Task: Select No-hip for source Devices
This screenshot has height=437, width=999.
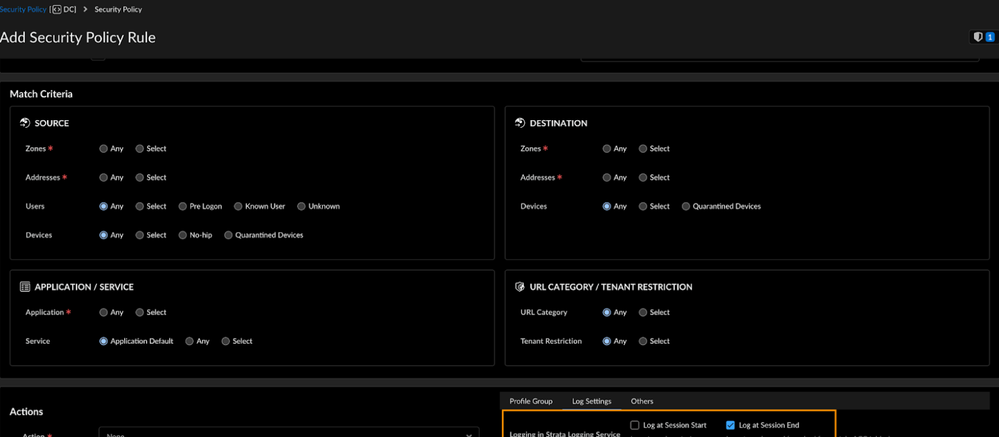Action: point(183,235)
